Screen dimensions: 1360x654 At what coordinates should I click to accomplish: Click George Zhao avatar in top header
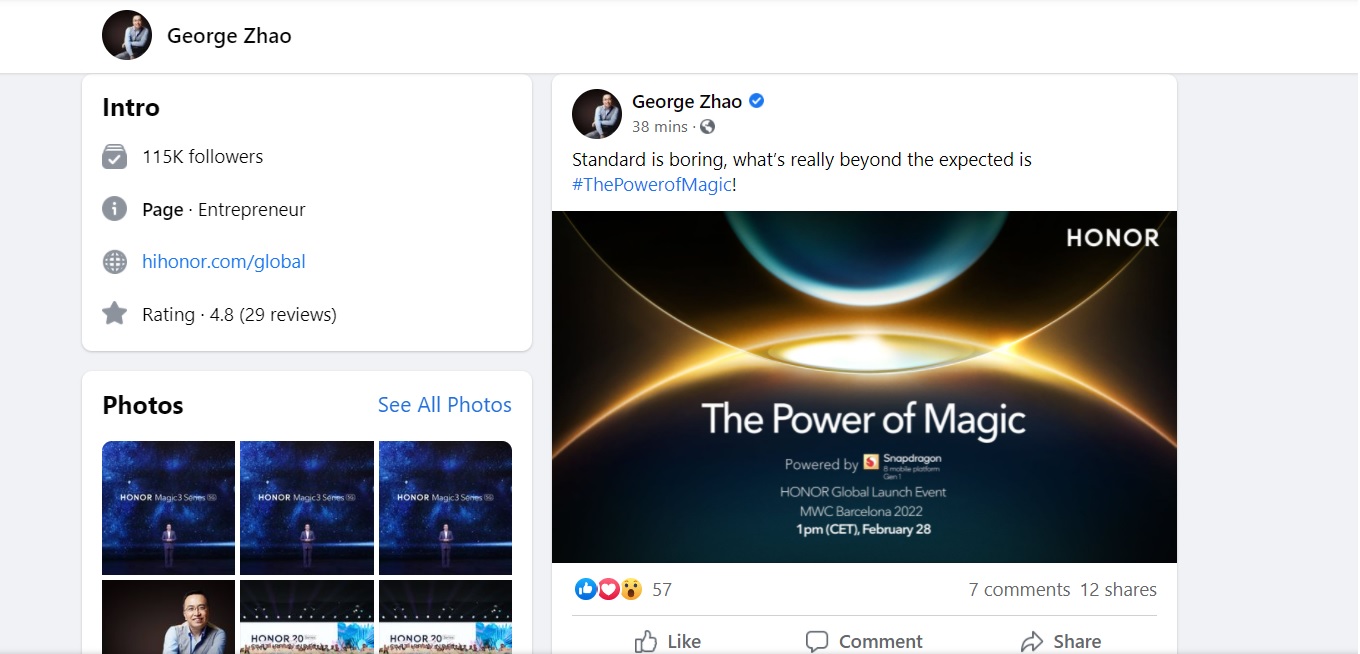[x=127, y=36]
